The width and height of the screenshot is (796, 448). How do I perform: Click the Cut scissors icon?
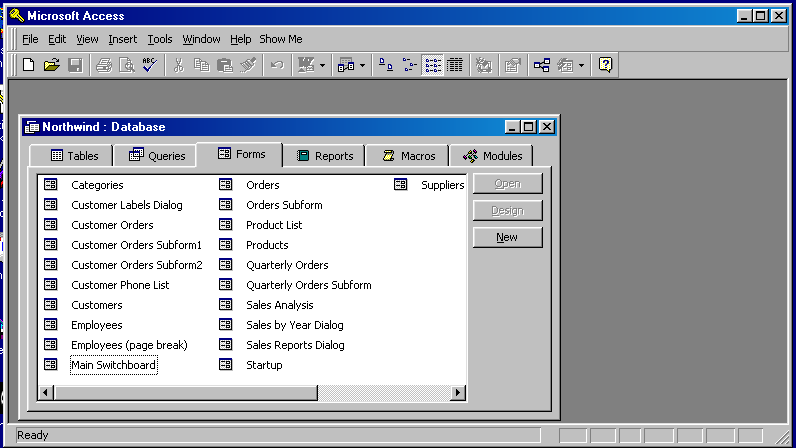click(178, 65)
